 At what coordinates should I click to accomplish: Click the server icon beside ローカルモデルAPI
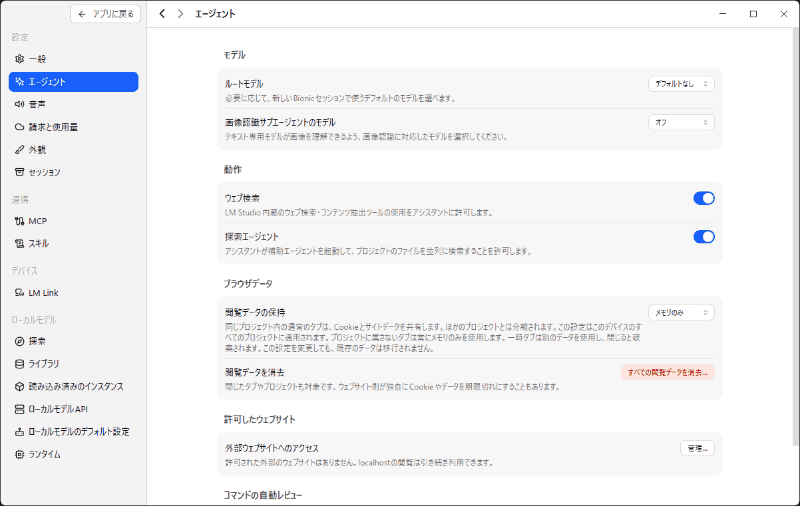[19, 409]
